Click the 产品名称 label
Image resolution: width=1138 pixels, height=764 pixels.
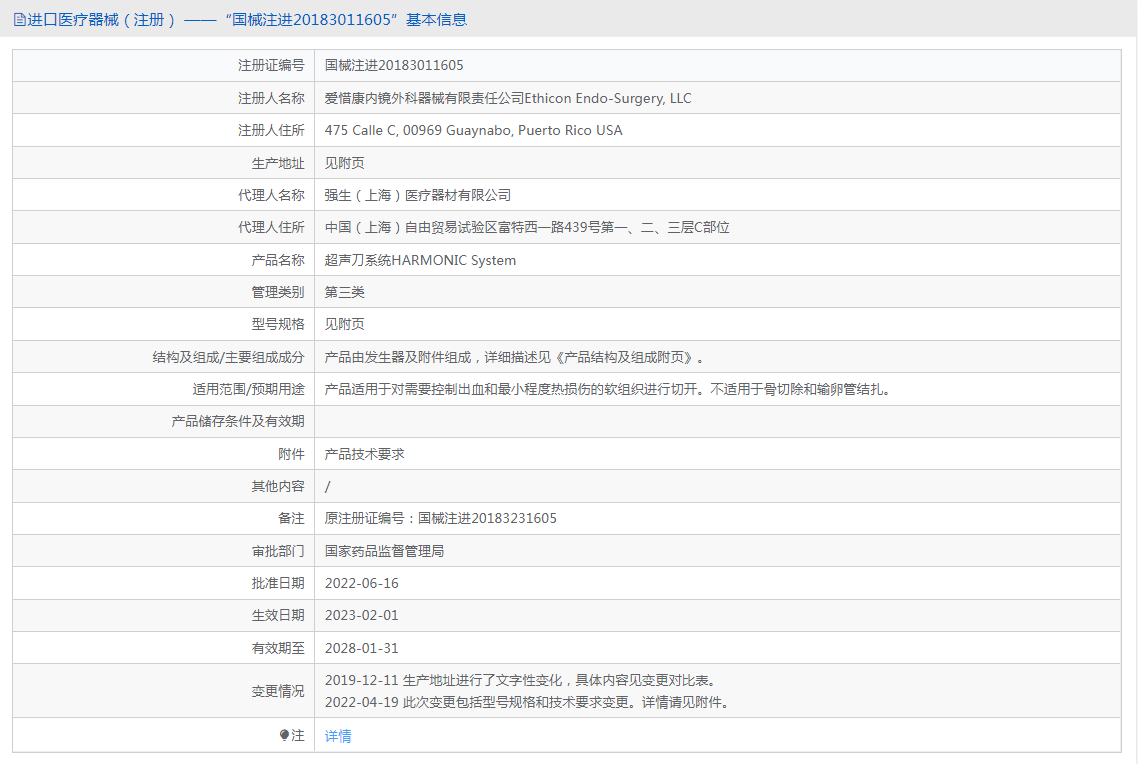[x=278, y=260]
